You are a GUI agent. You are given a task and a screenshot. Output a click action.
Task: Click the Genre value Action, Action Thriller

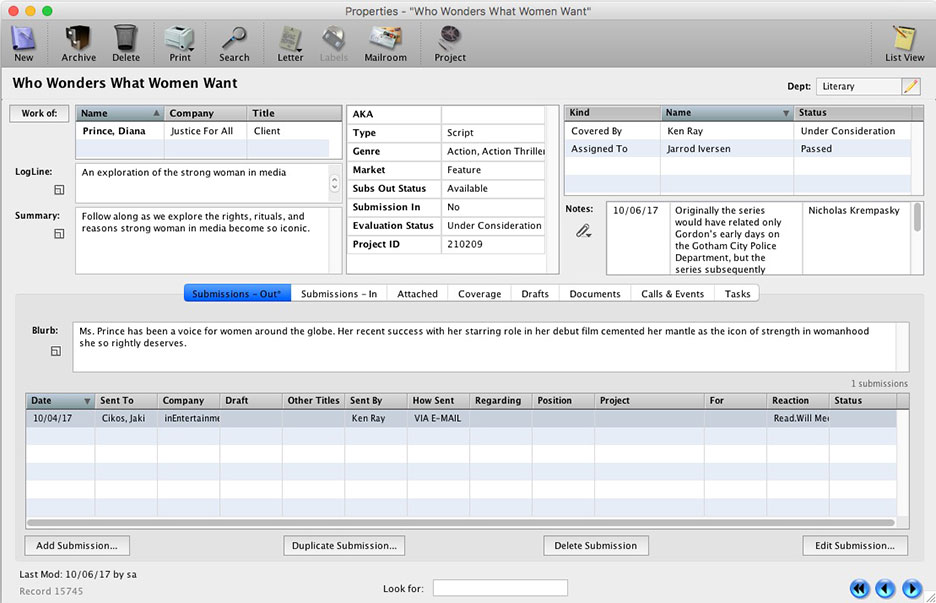coord(495,152)
